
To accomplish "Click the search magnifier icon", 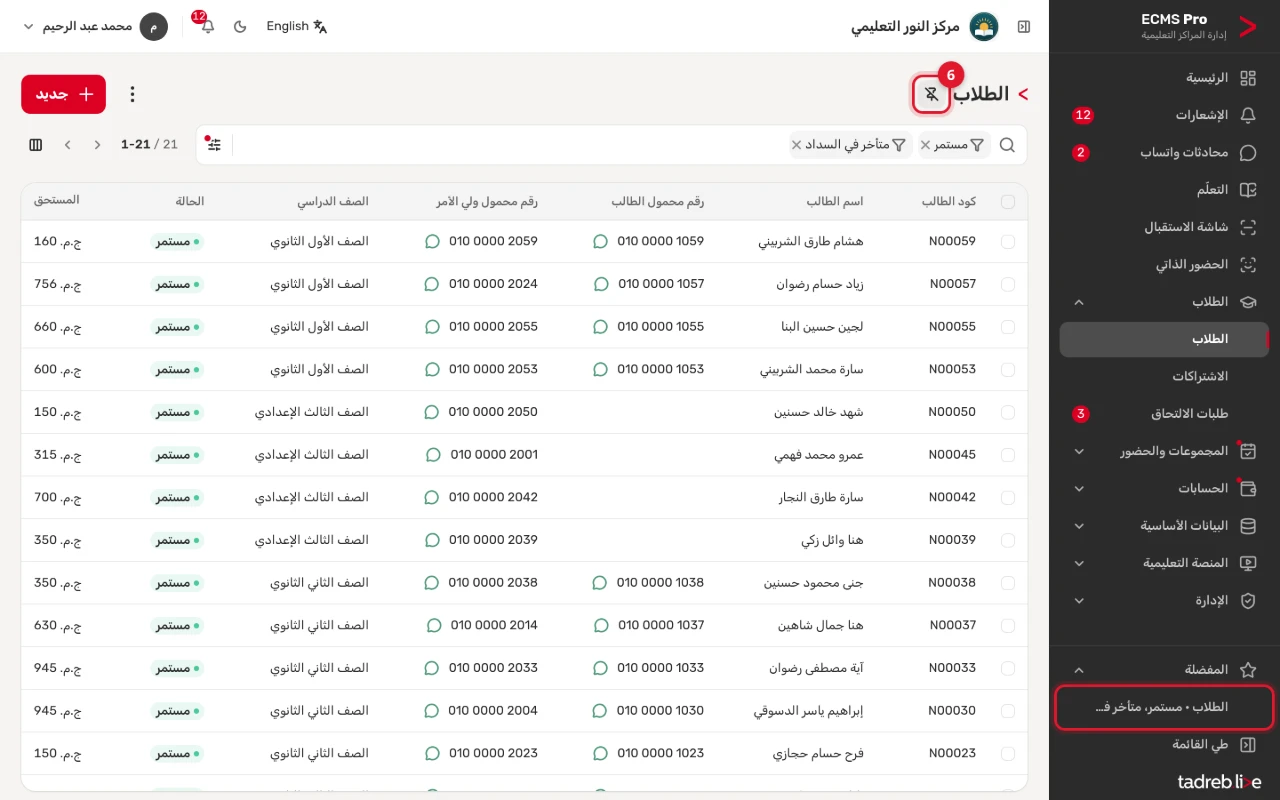I will point(1007,145).
